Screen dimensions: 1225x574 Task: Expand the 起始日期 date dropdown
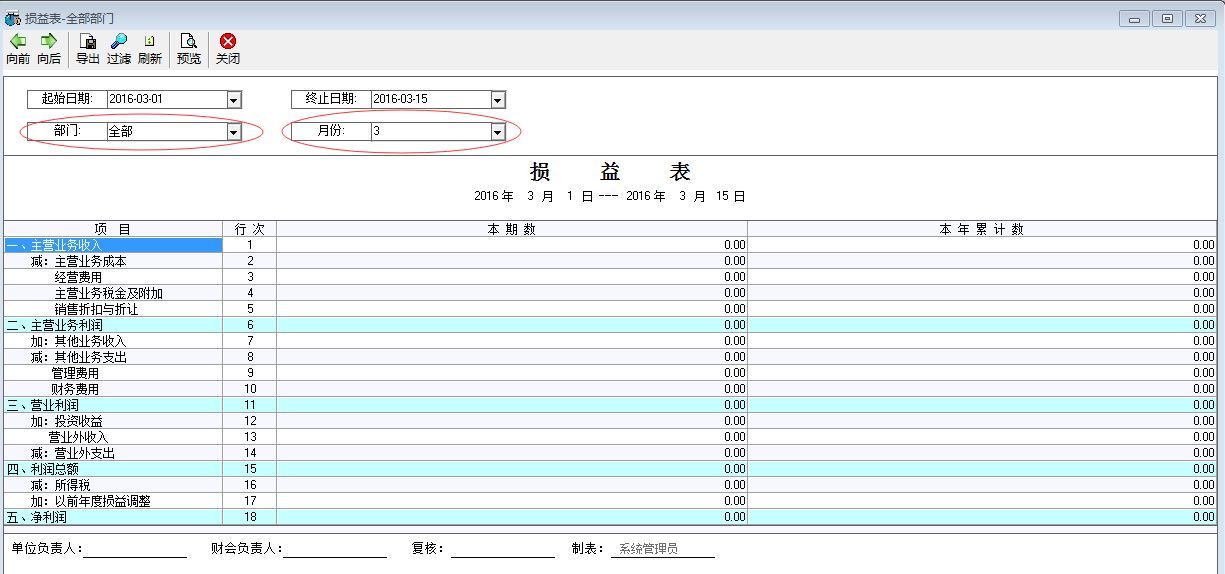pos(234,100)
